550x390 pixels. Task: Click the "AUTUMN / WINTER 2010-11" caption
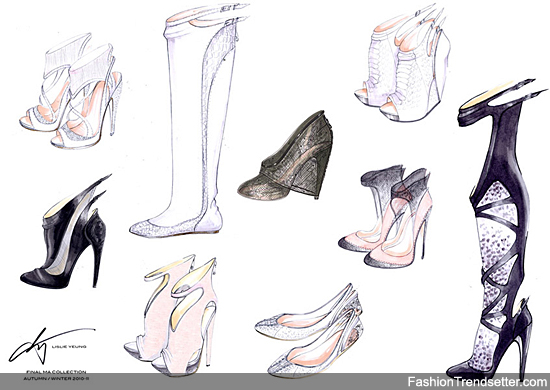[x=56, y=379]
